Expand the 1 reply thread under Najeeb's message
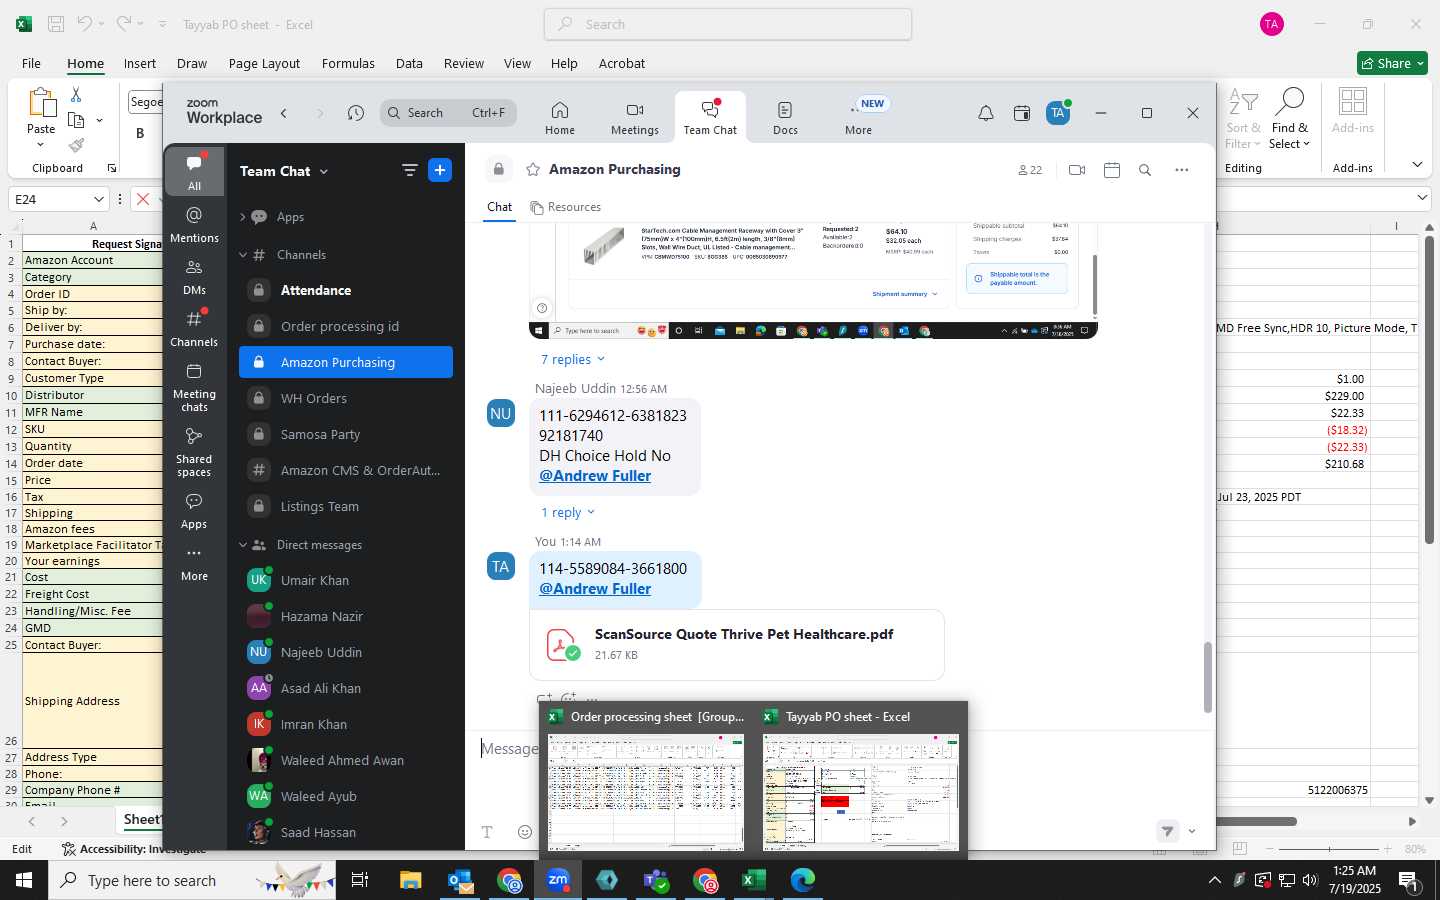The height and width of the screenshot is (900, 1440). pyautogui.click(x=567, y=513)
